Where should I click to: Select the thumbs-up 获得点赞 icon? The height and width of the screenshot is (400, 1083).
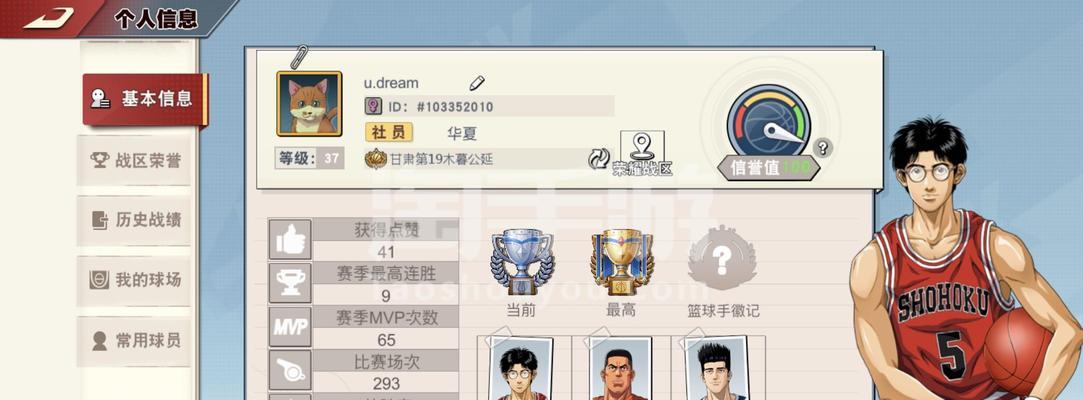tap(290, 240)
